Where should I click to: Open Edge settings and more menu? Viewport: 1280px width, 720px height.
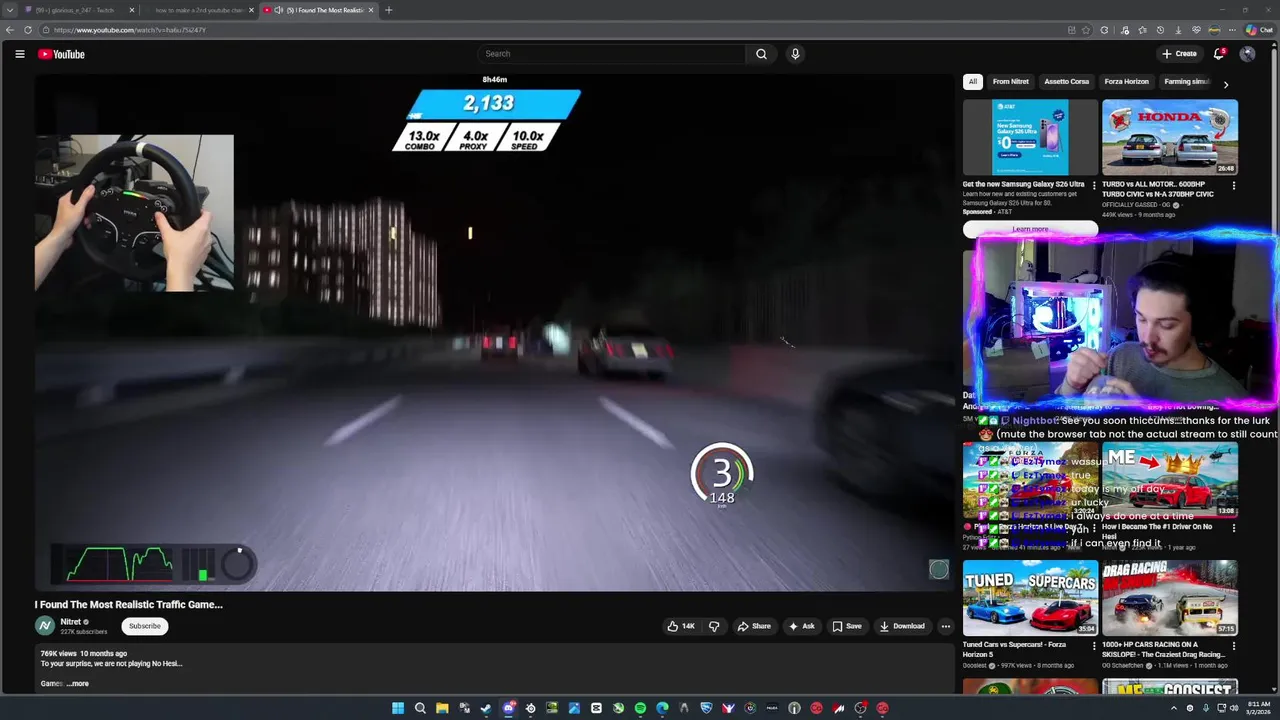point(1232,30)
